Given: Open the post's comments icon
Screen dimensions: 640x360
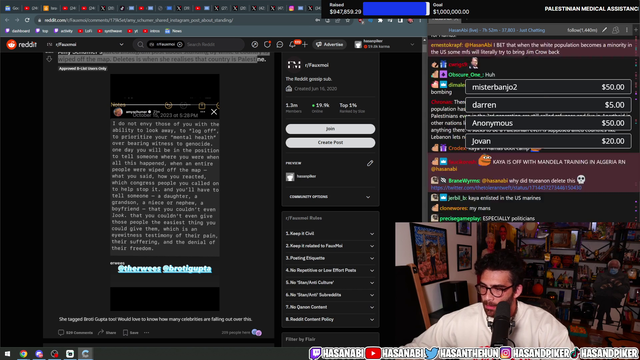Looking at the screenshot, I should click(x=61, y=333).
